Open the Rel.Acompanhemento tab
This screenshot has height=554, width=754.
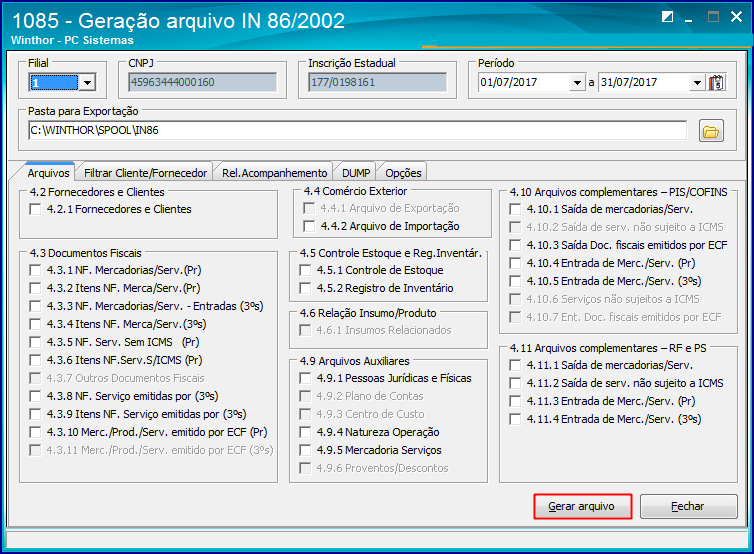[275, 173]
